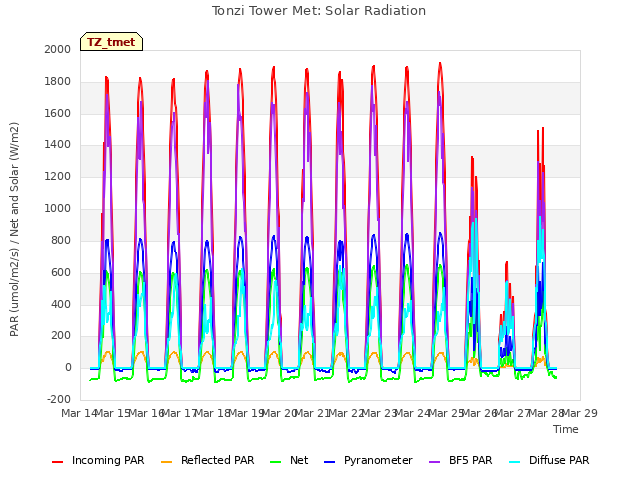Click the 1000 y-axis tick label
This screenshot has width=640, height=480.
[x=58, y=208]
